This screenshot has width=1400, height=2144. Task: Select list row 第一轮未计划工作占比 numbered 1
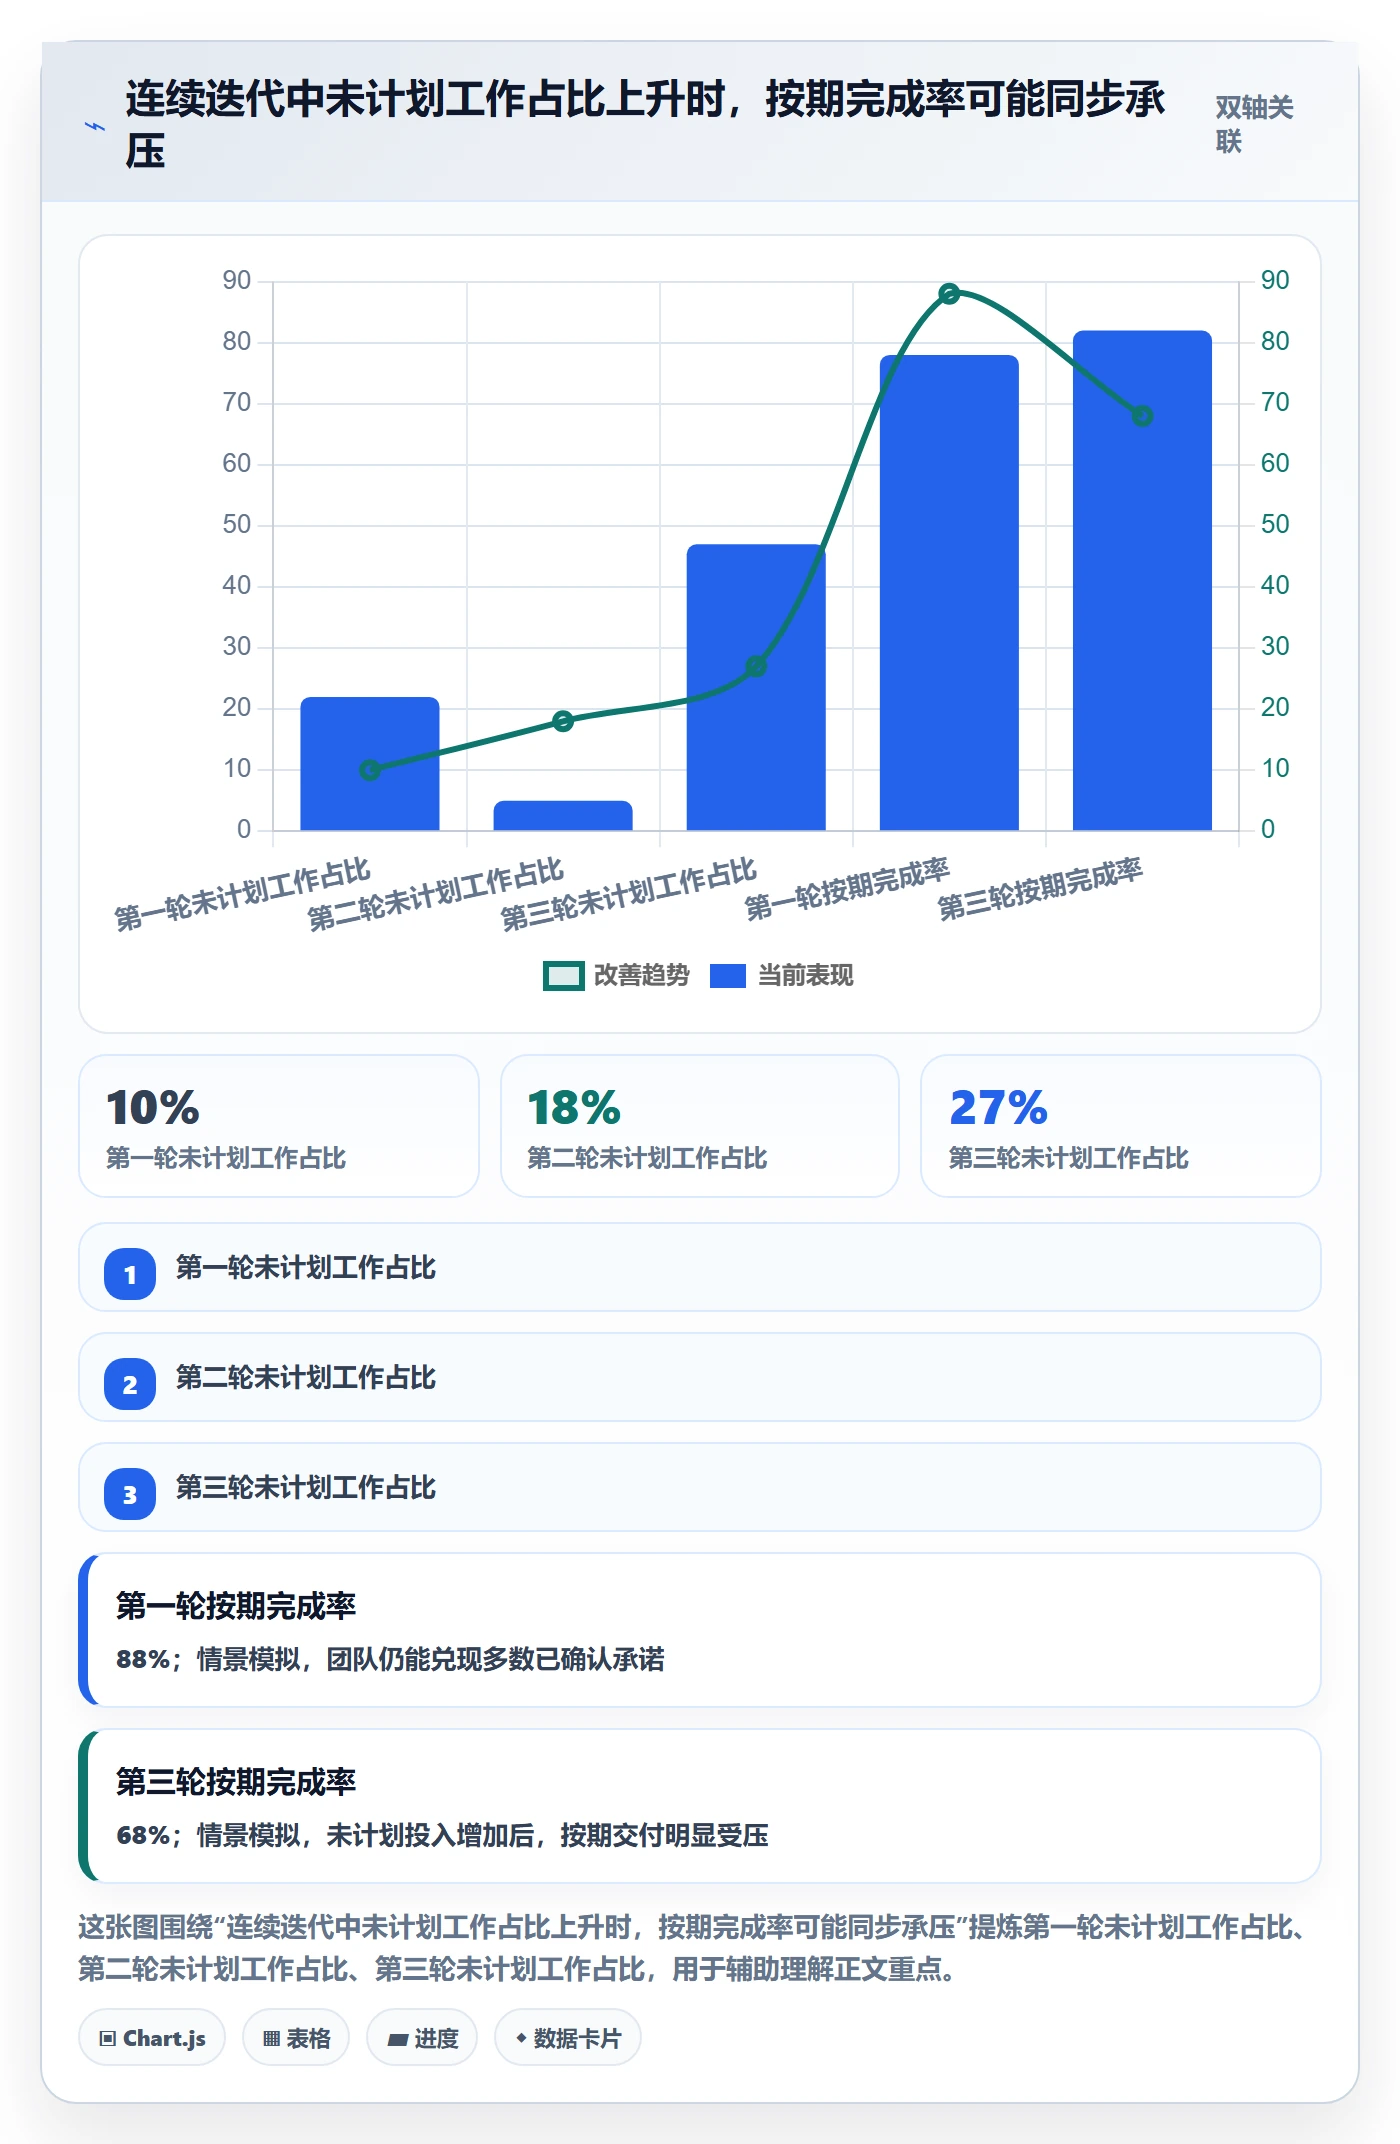coord(700,1267)
